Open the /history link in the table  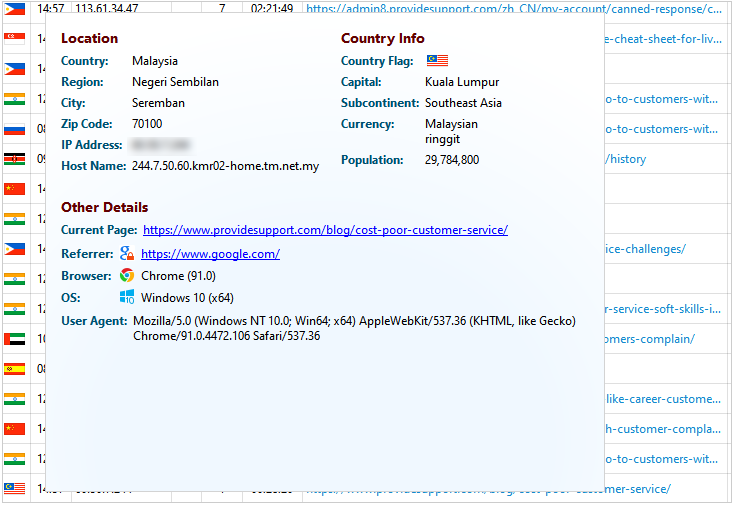625,159
